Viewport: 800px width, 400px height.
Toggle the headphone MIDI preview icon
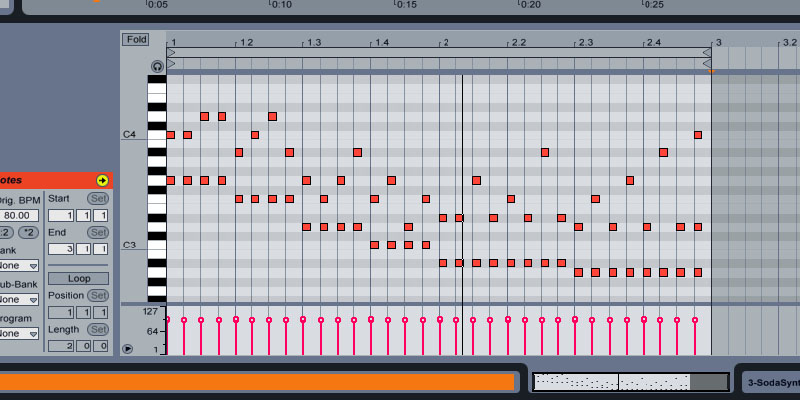(x=157, y=67)
